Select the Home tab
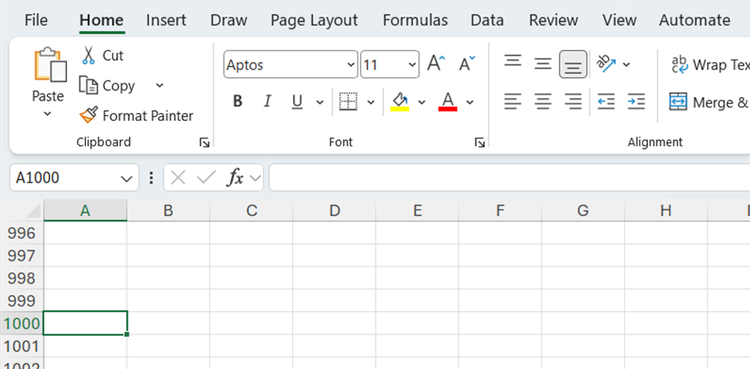 click(x=101, y=20)
